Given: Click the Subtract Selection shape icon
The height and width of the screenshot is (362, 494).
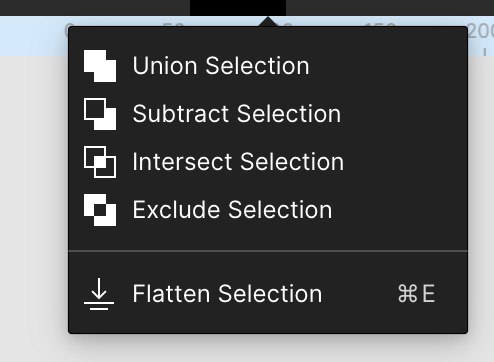Looking at the screenshot, I should pos(100,114).
